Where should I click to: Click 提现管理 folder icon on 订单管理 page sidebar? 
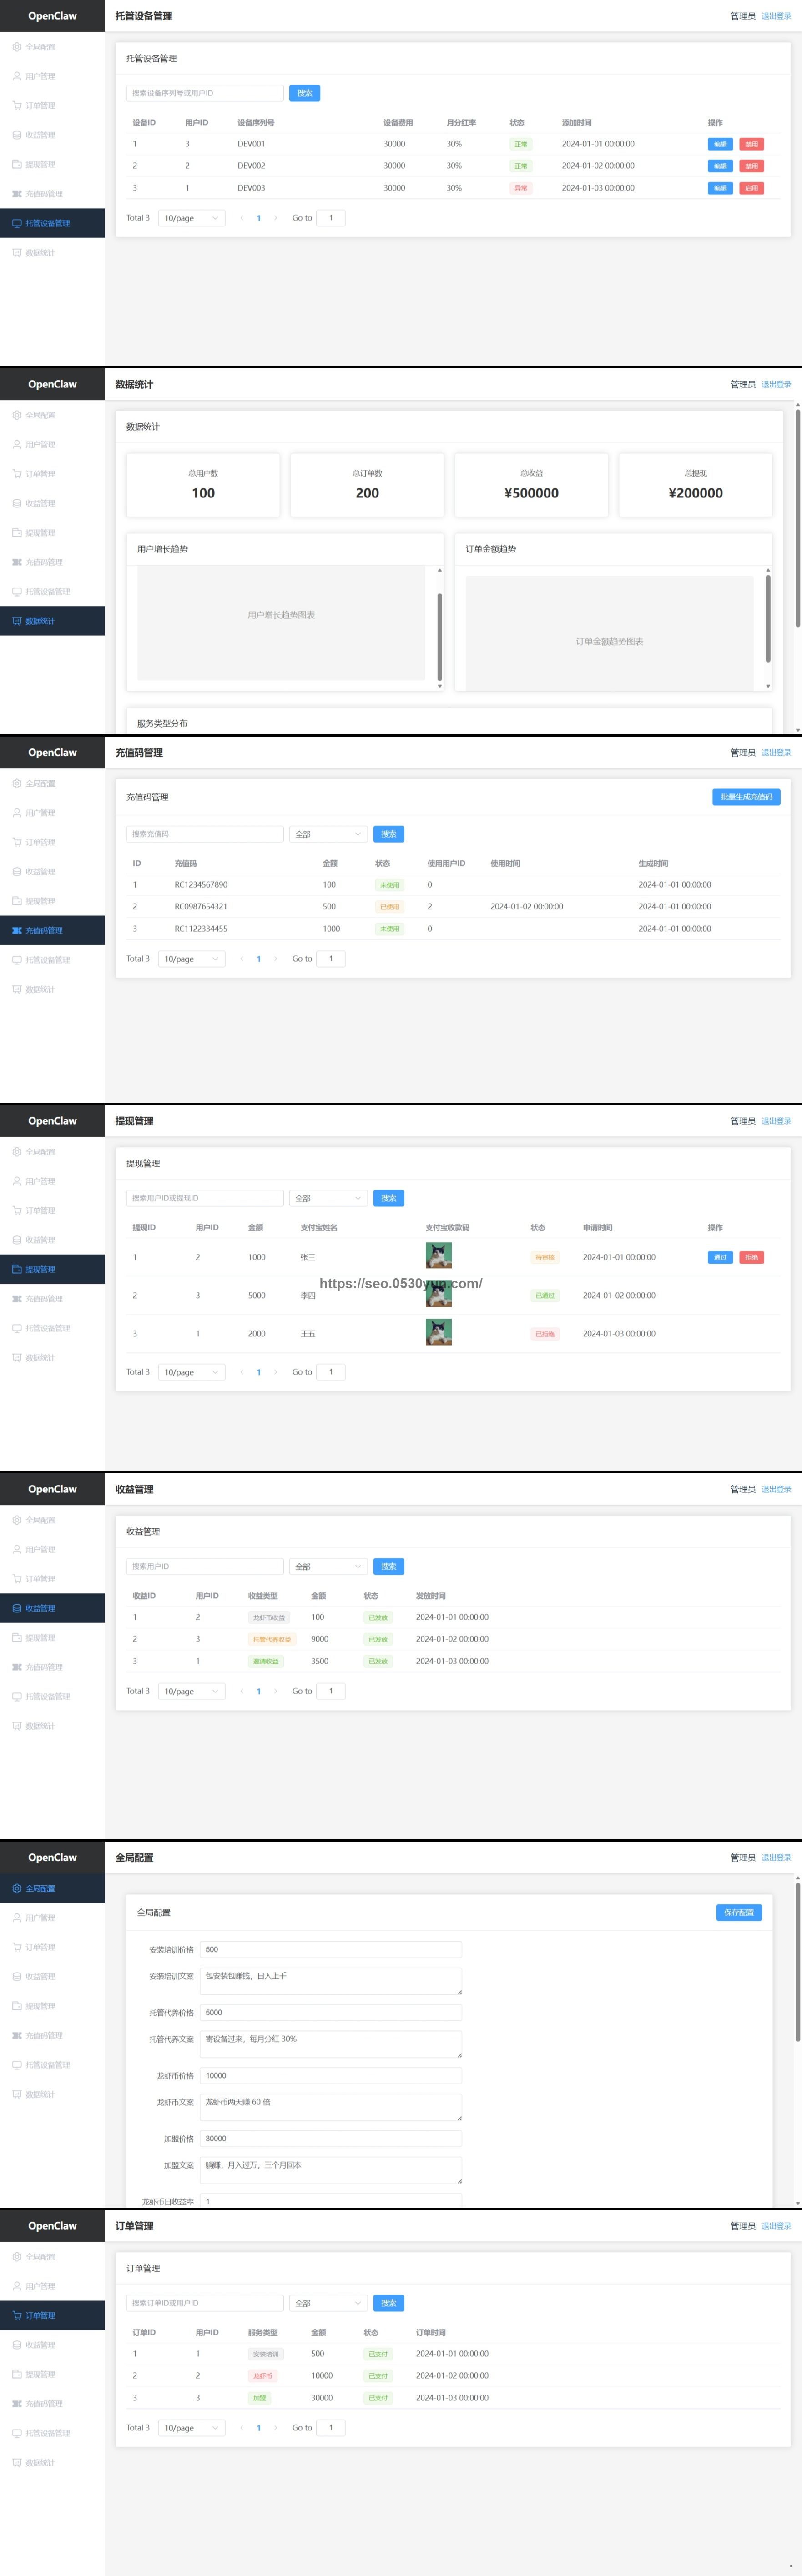[x=16, y=2374]
